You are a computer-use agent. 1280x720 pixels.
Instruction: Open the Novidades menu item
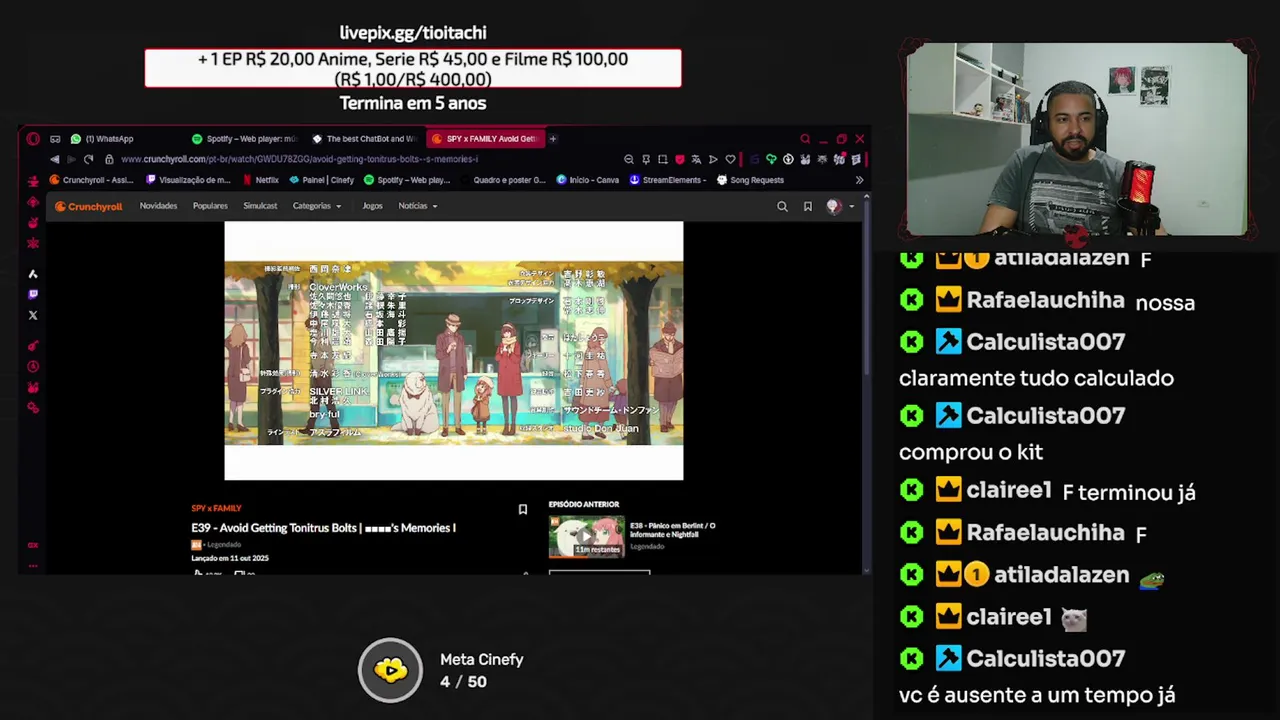tap(158, 206)
